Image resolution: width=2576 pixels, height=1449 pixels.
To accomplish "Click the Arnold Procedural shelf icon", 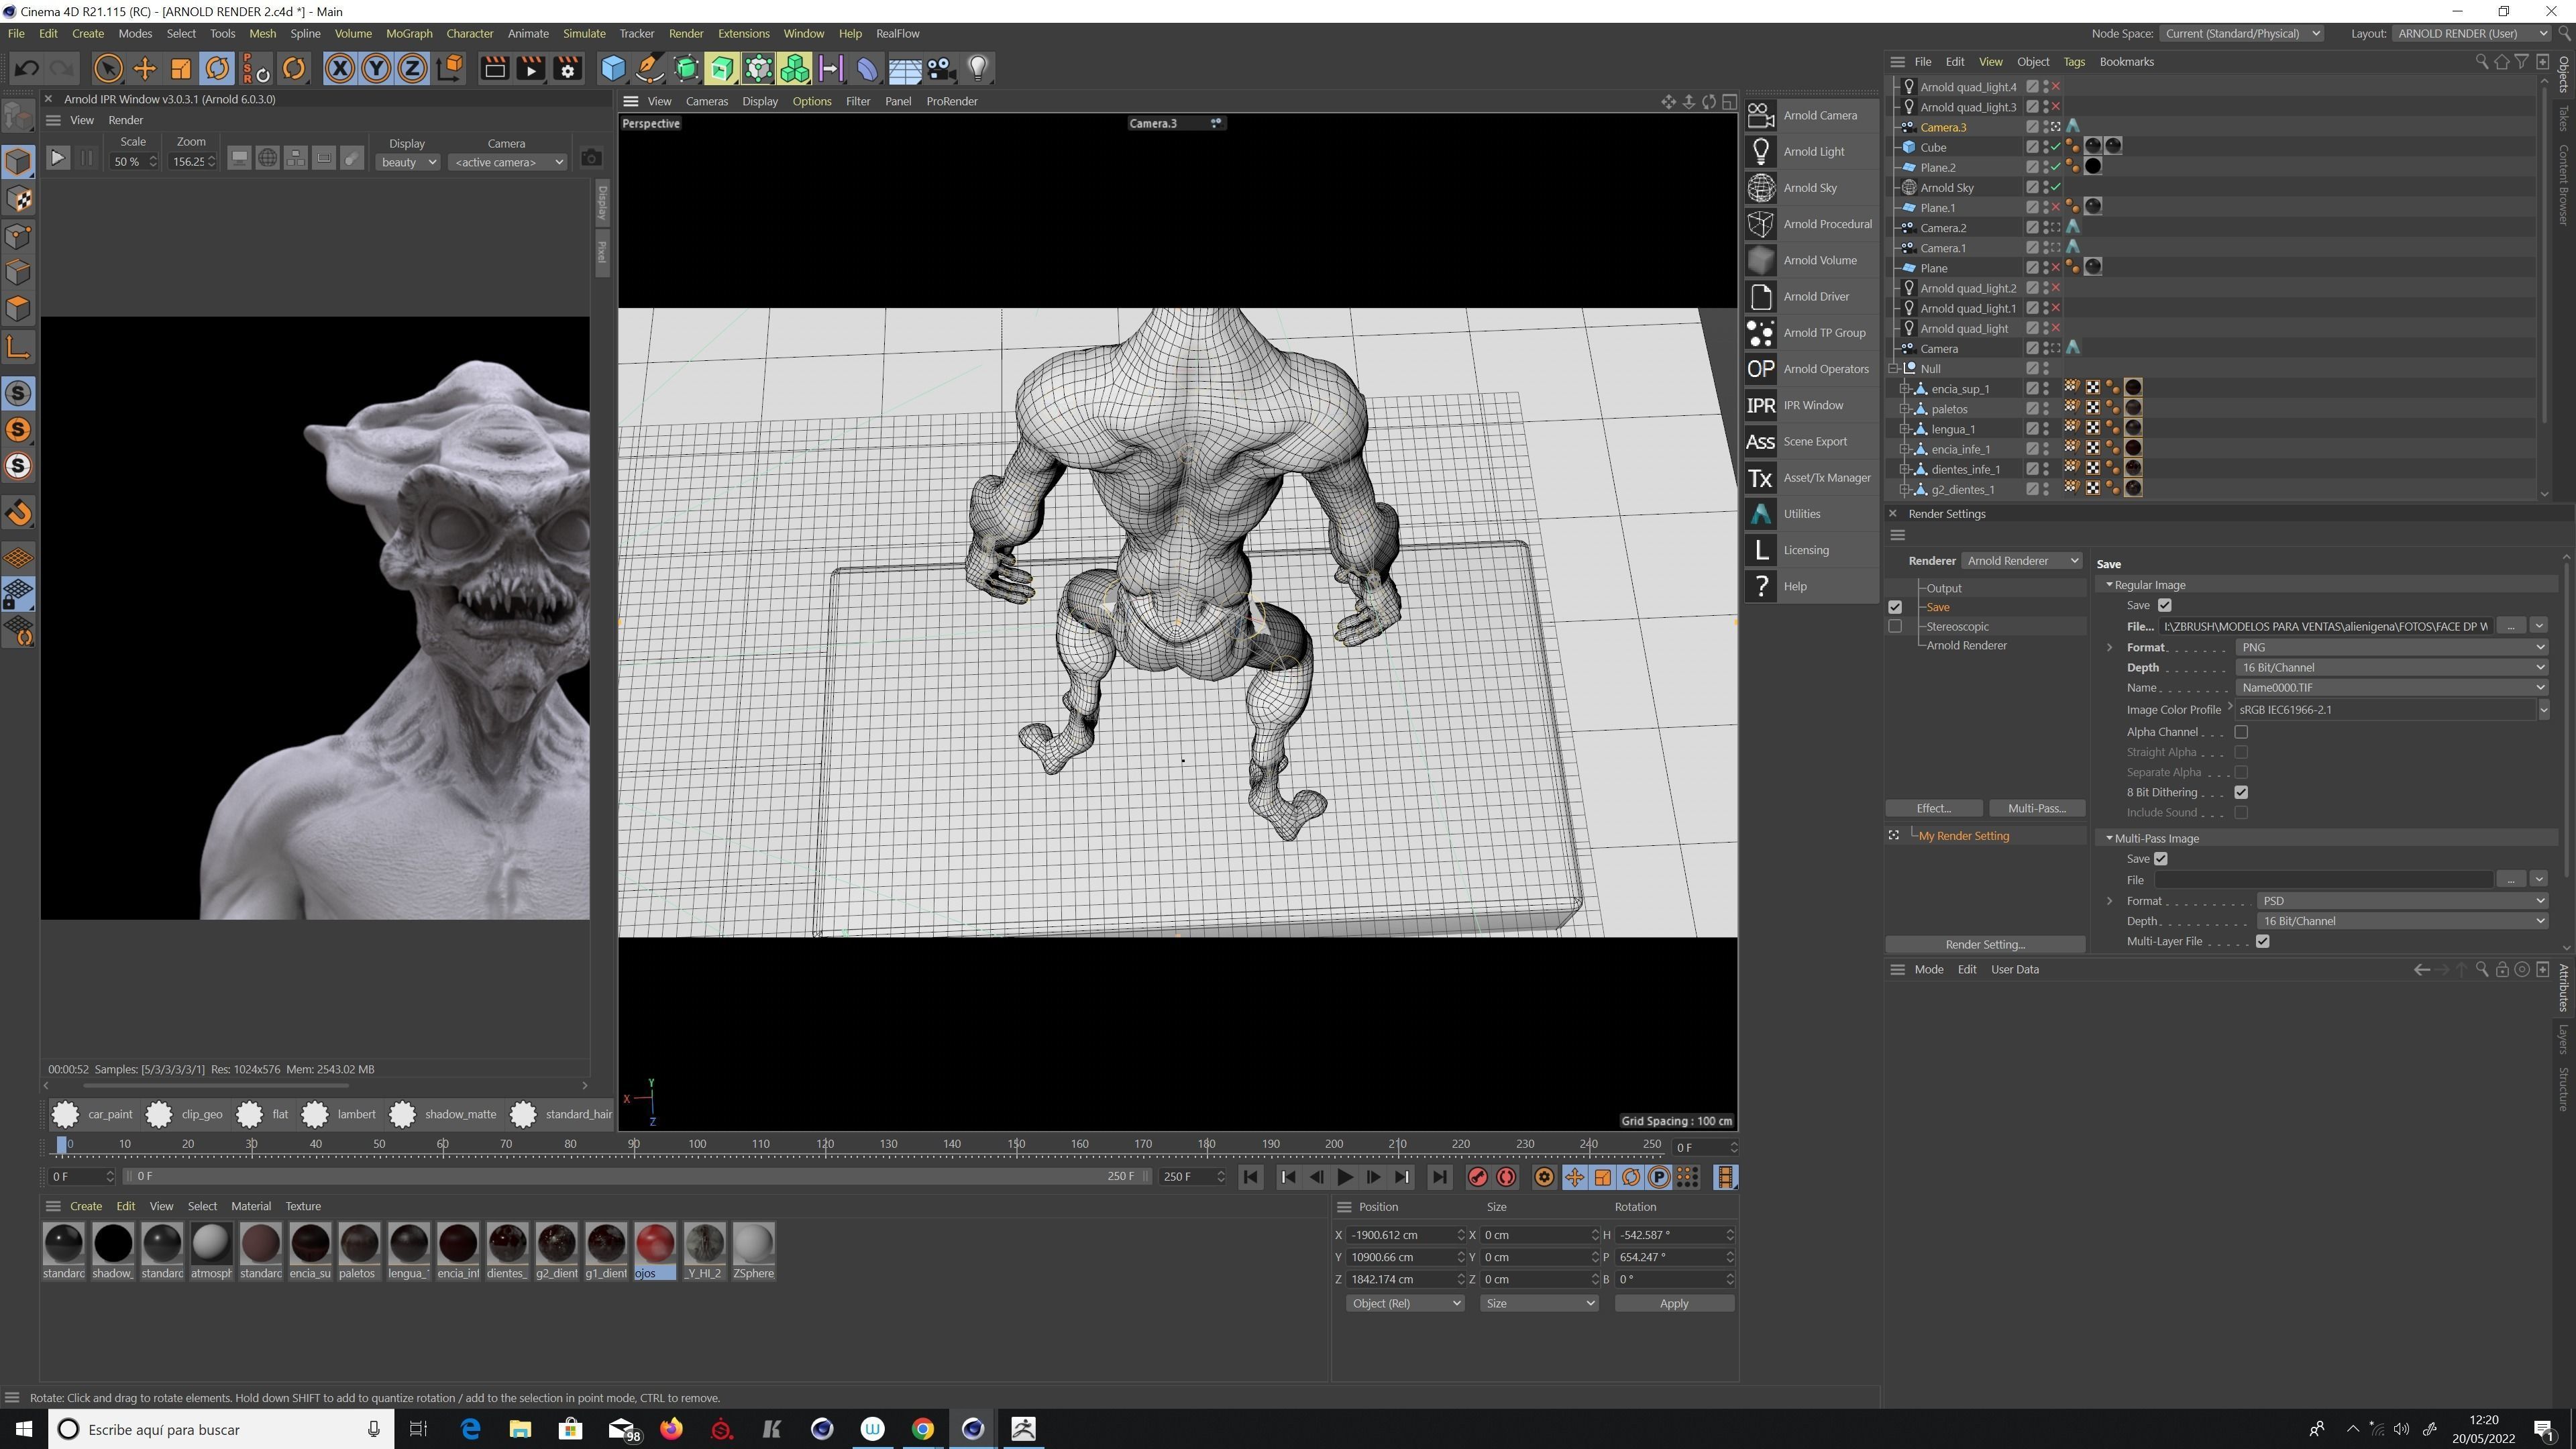I will (1760, 224).
